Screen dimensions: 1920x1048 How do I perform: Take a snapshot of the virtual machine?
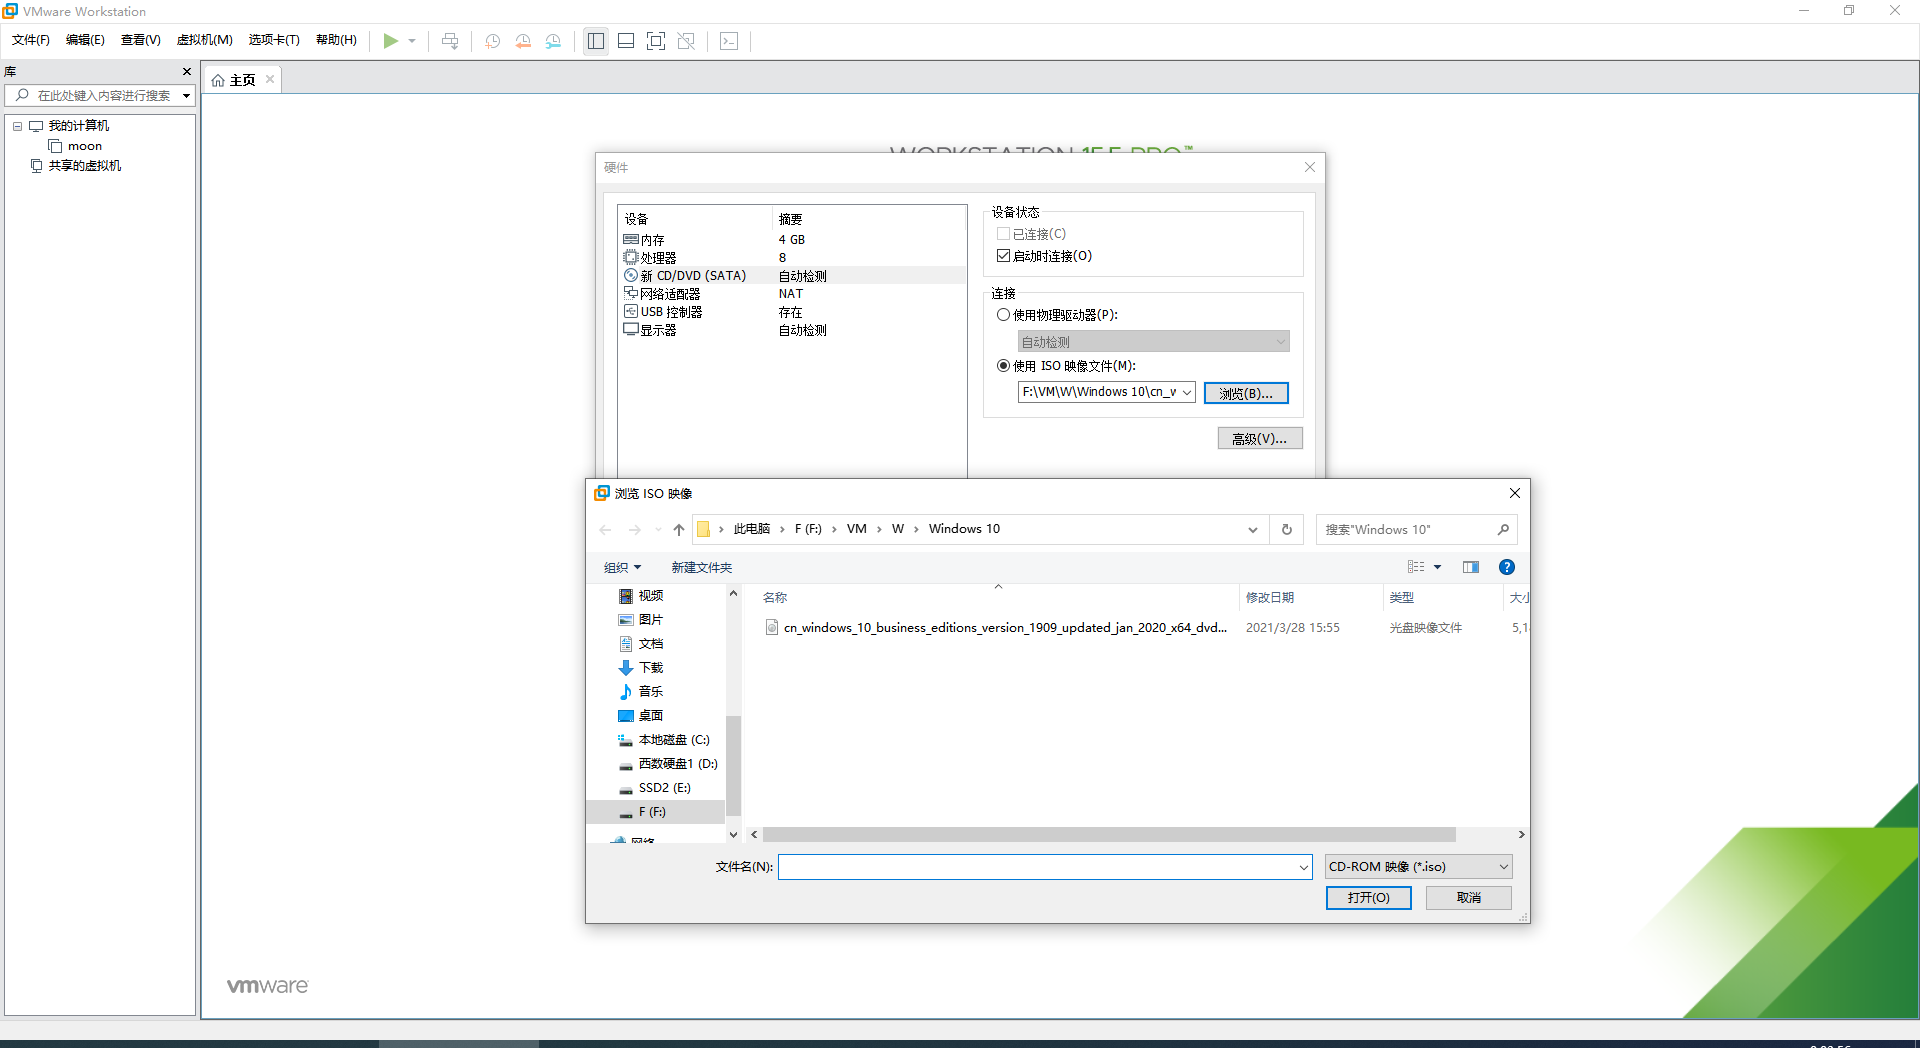click(493, 41)
